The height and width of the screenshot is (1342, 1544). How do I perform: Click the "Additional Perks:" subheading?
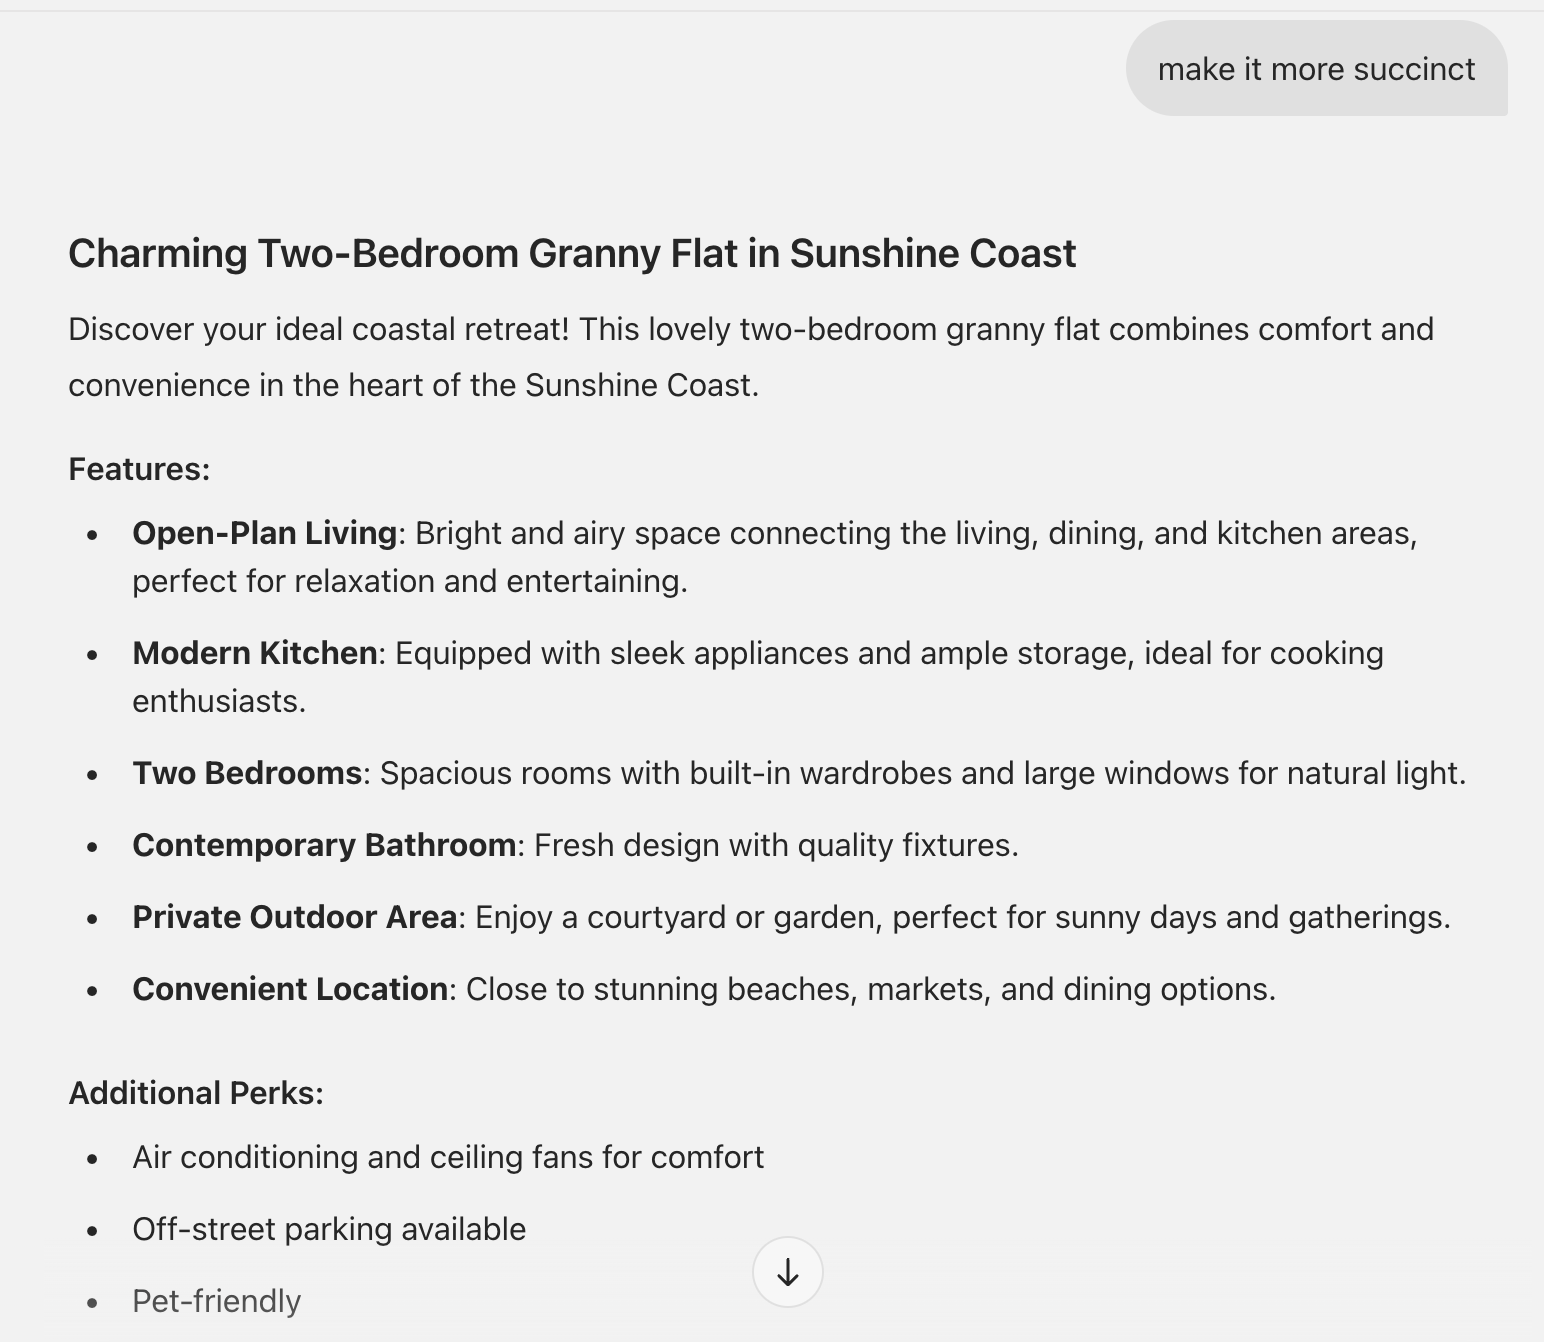coord(196,1093)
